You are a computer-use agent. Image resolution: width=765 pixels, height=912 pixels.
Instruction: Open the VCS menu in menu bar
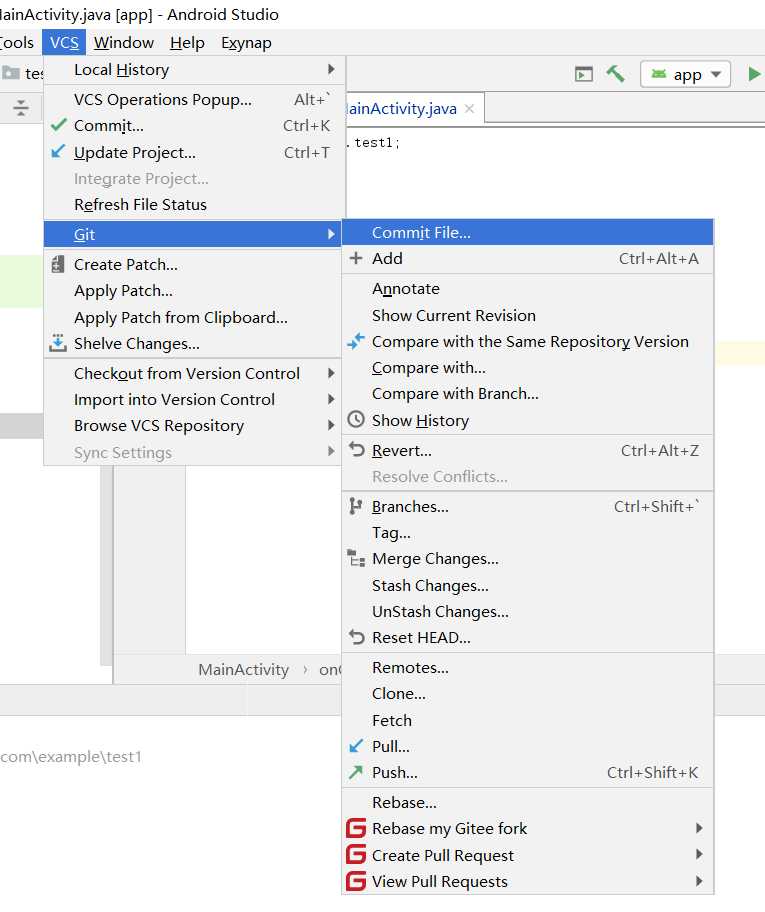[x=64, y=42]
